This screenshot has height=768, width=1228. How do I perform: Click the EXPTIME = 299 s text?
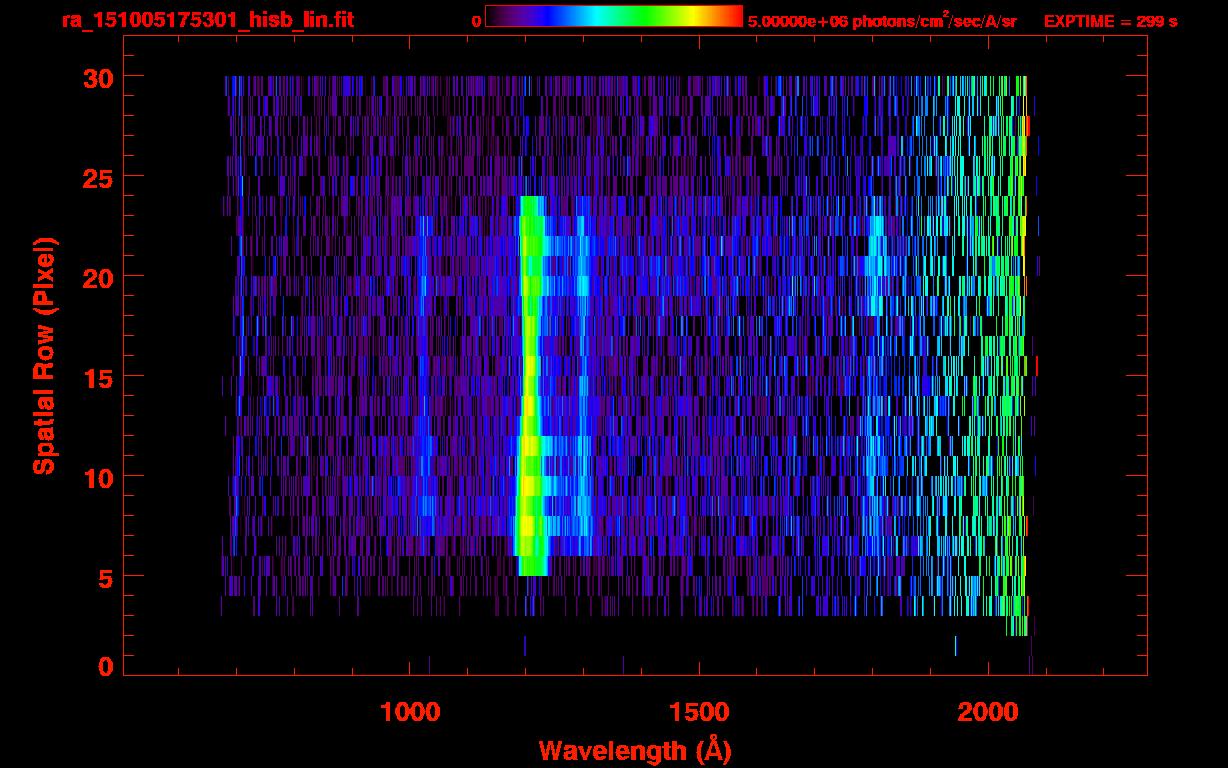pyautogui.click(x=1110, y=21)
